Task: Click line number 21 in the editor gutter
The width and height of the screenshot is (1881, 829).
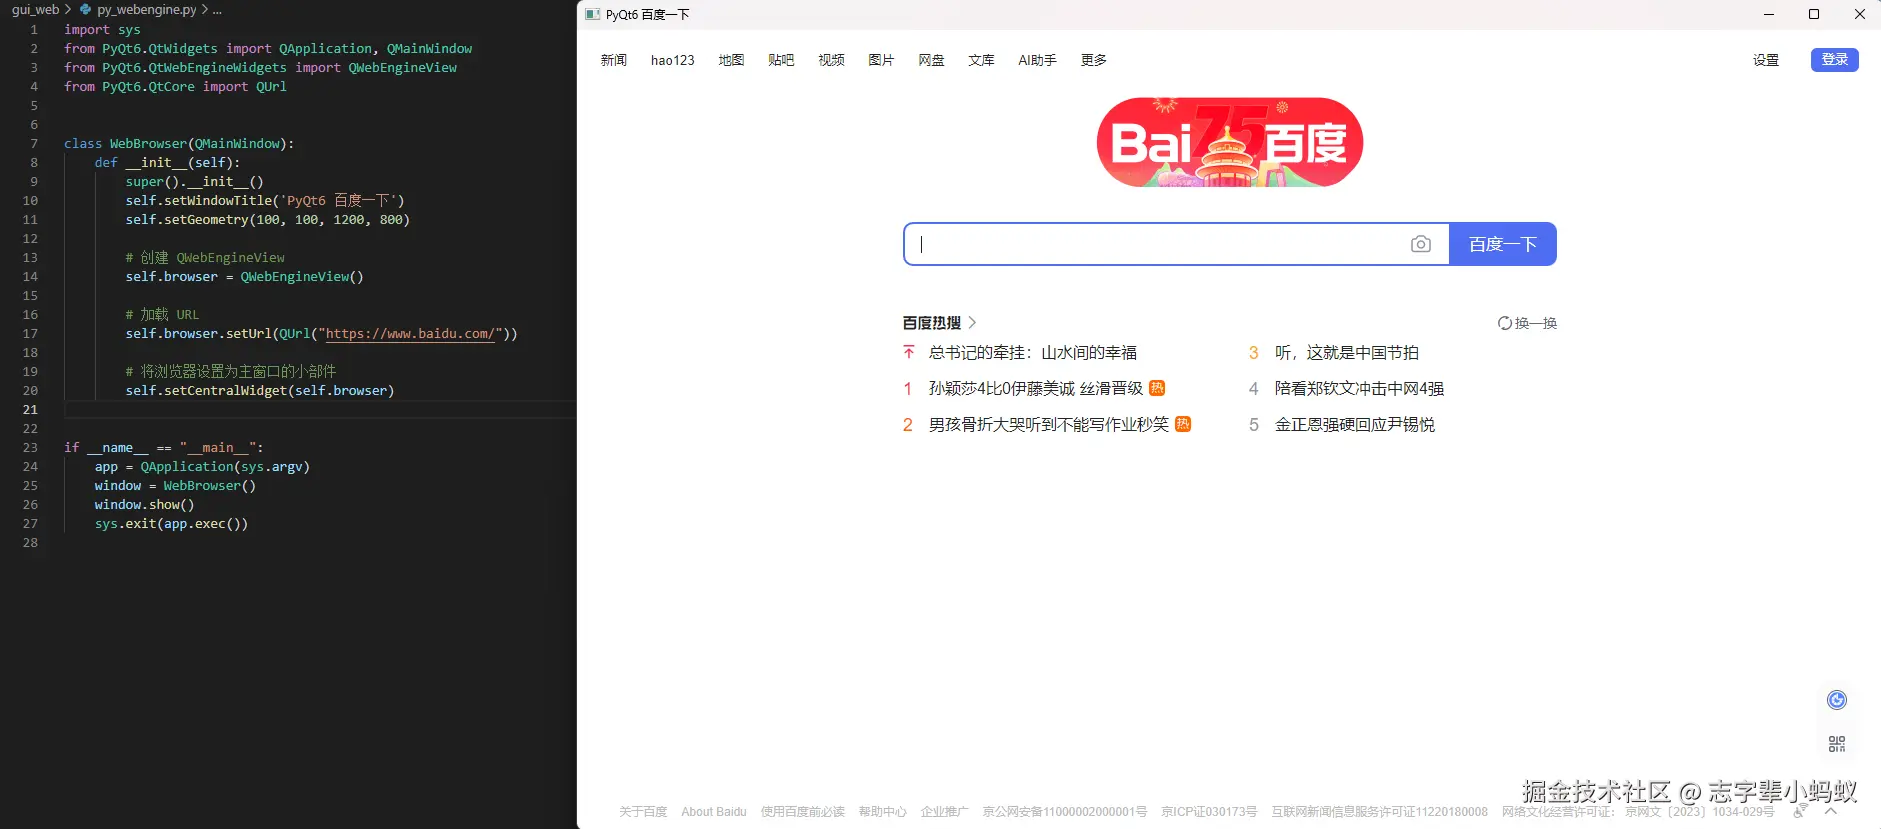Action: click(30, 409)
